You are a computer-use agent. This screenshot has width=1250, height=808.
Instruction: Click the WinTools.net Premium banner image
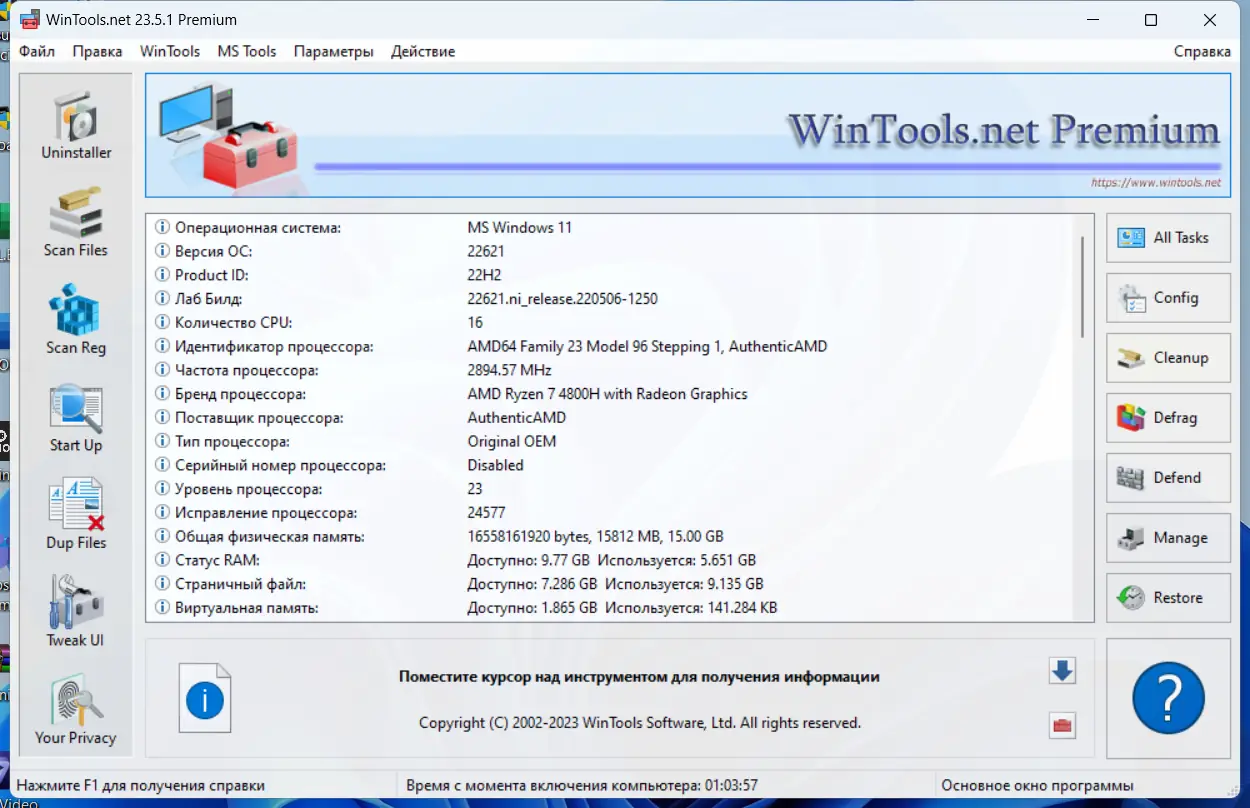688,135
